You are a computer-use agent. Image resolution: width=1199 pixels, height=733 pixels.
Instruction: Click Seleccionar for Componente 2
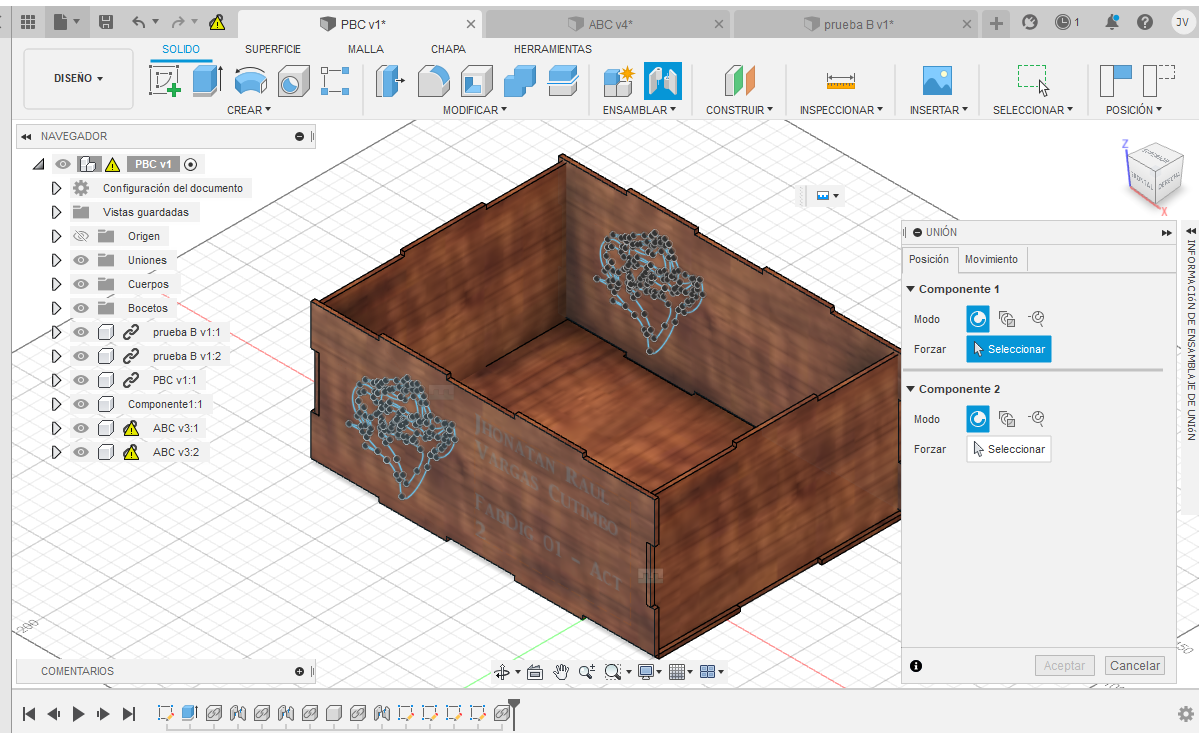point(1009,449)
